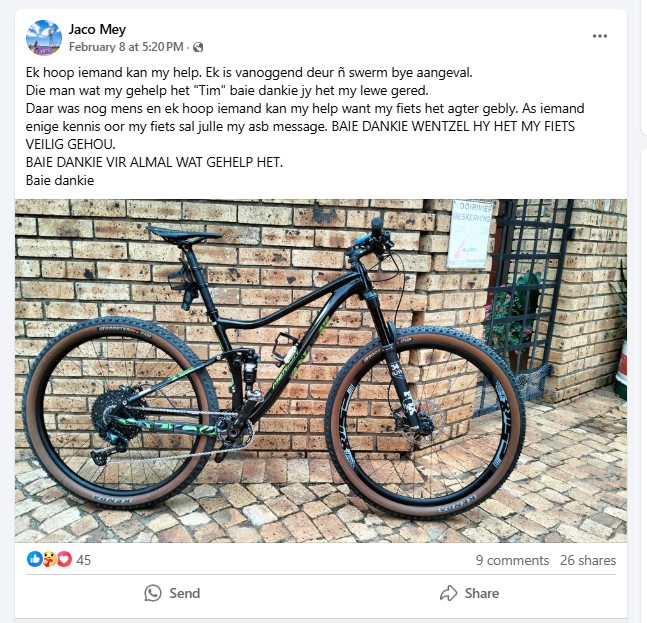
Task: Click the public globe audience icon
Action: click(198, 47)
